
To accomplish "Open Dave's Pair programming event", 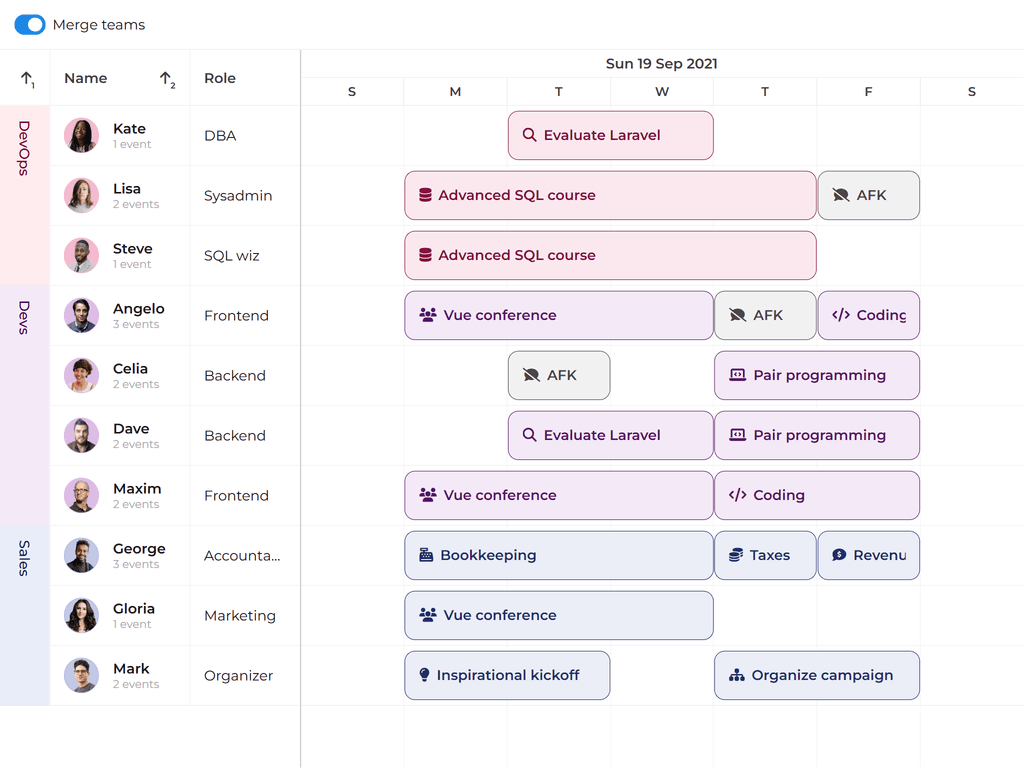I will point(816,435).
